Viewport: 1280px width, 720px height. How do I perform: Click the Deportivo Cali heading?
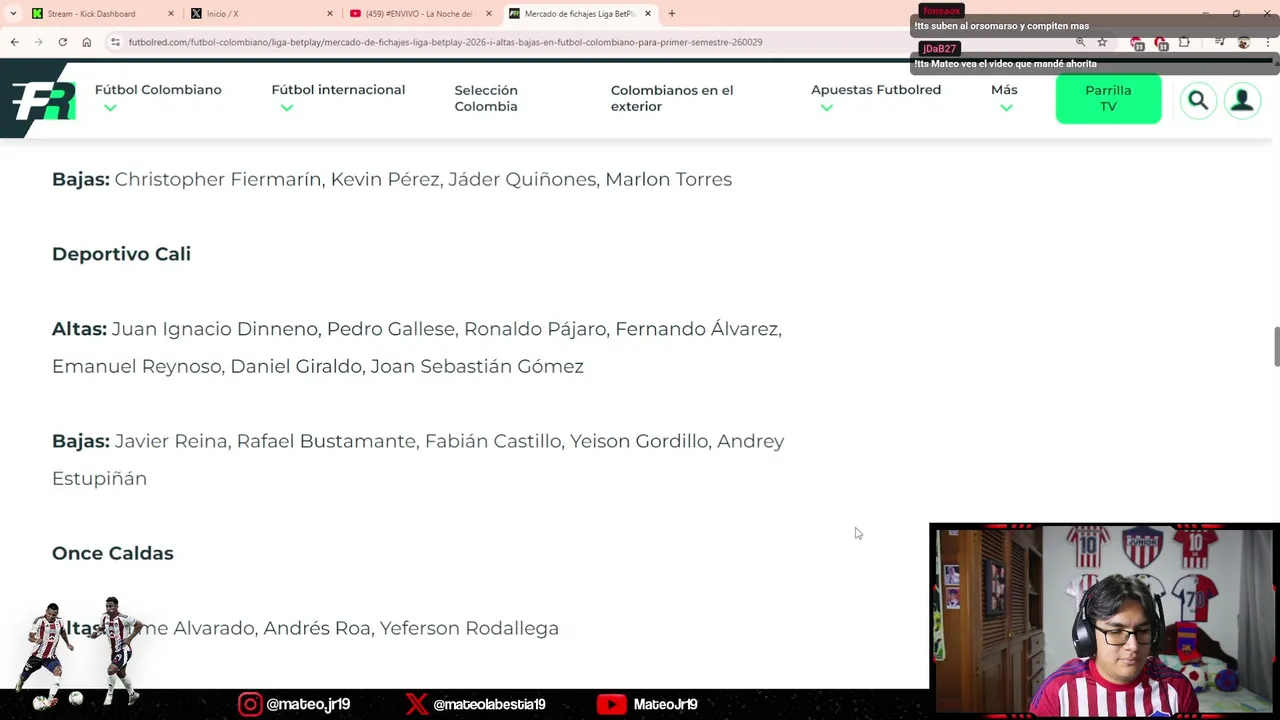(121, 254)
